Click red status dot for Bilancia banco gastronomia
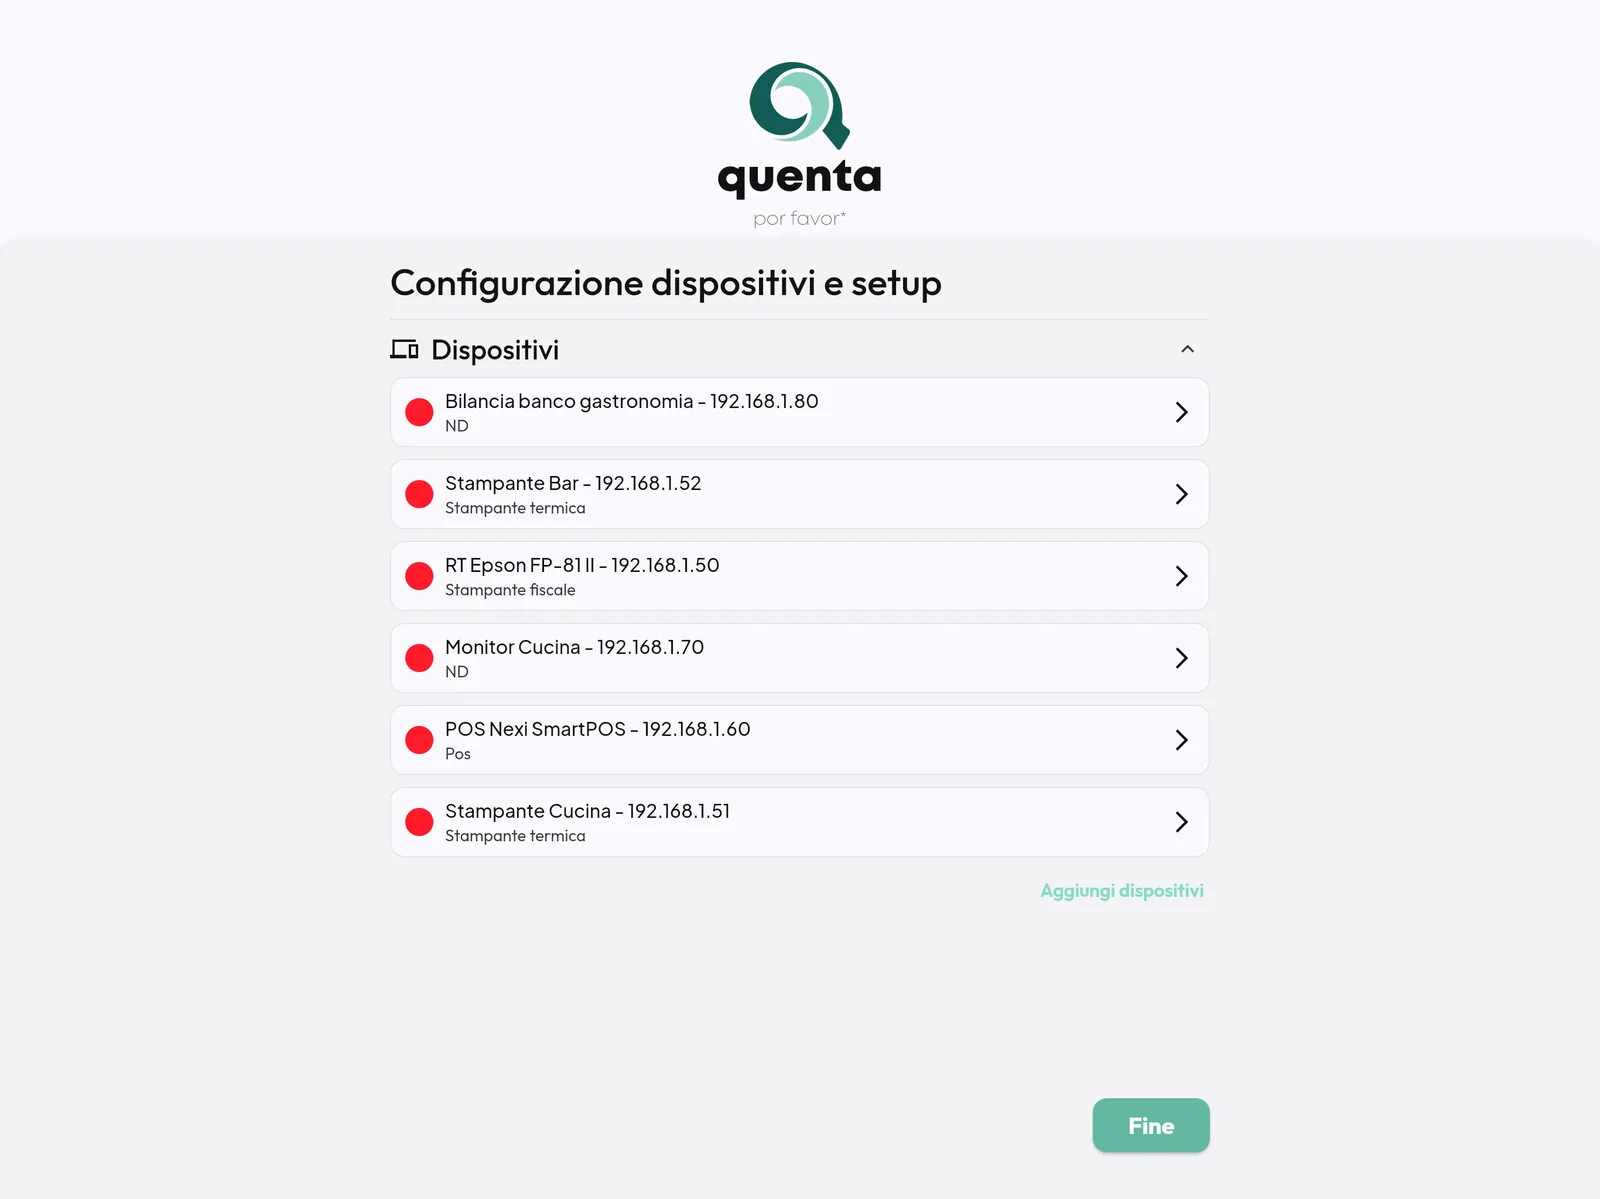 [x=419, y=412]
